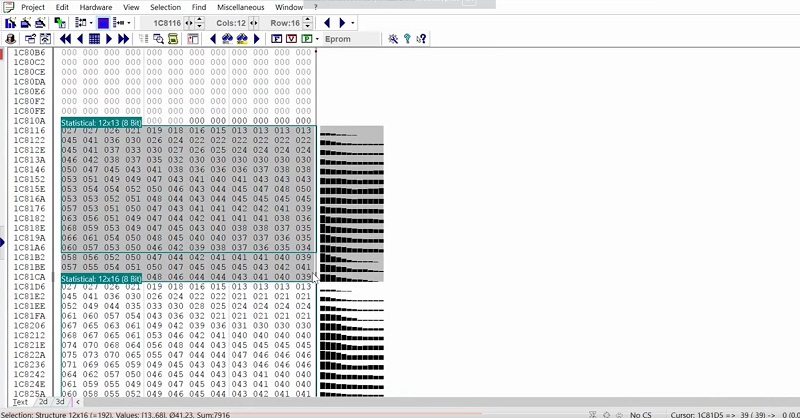Click the stamp icon at start of second toolbar
Viewport: 800px width, 418px height.
pos(11,39)
